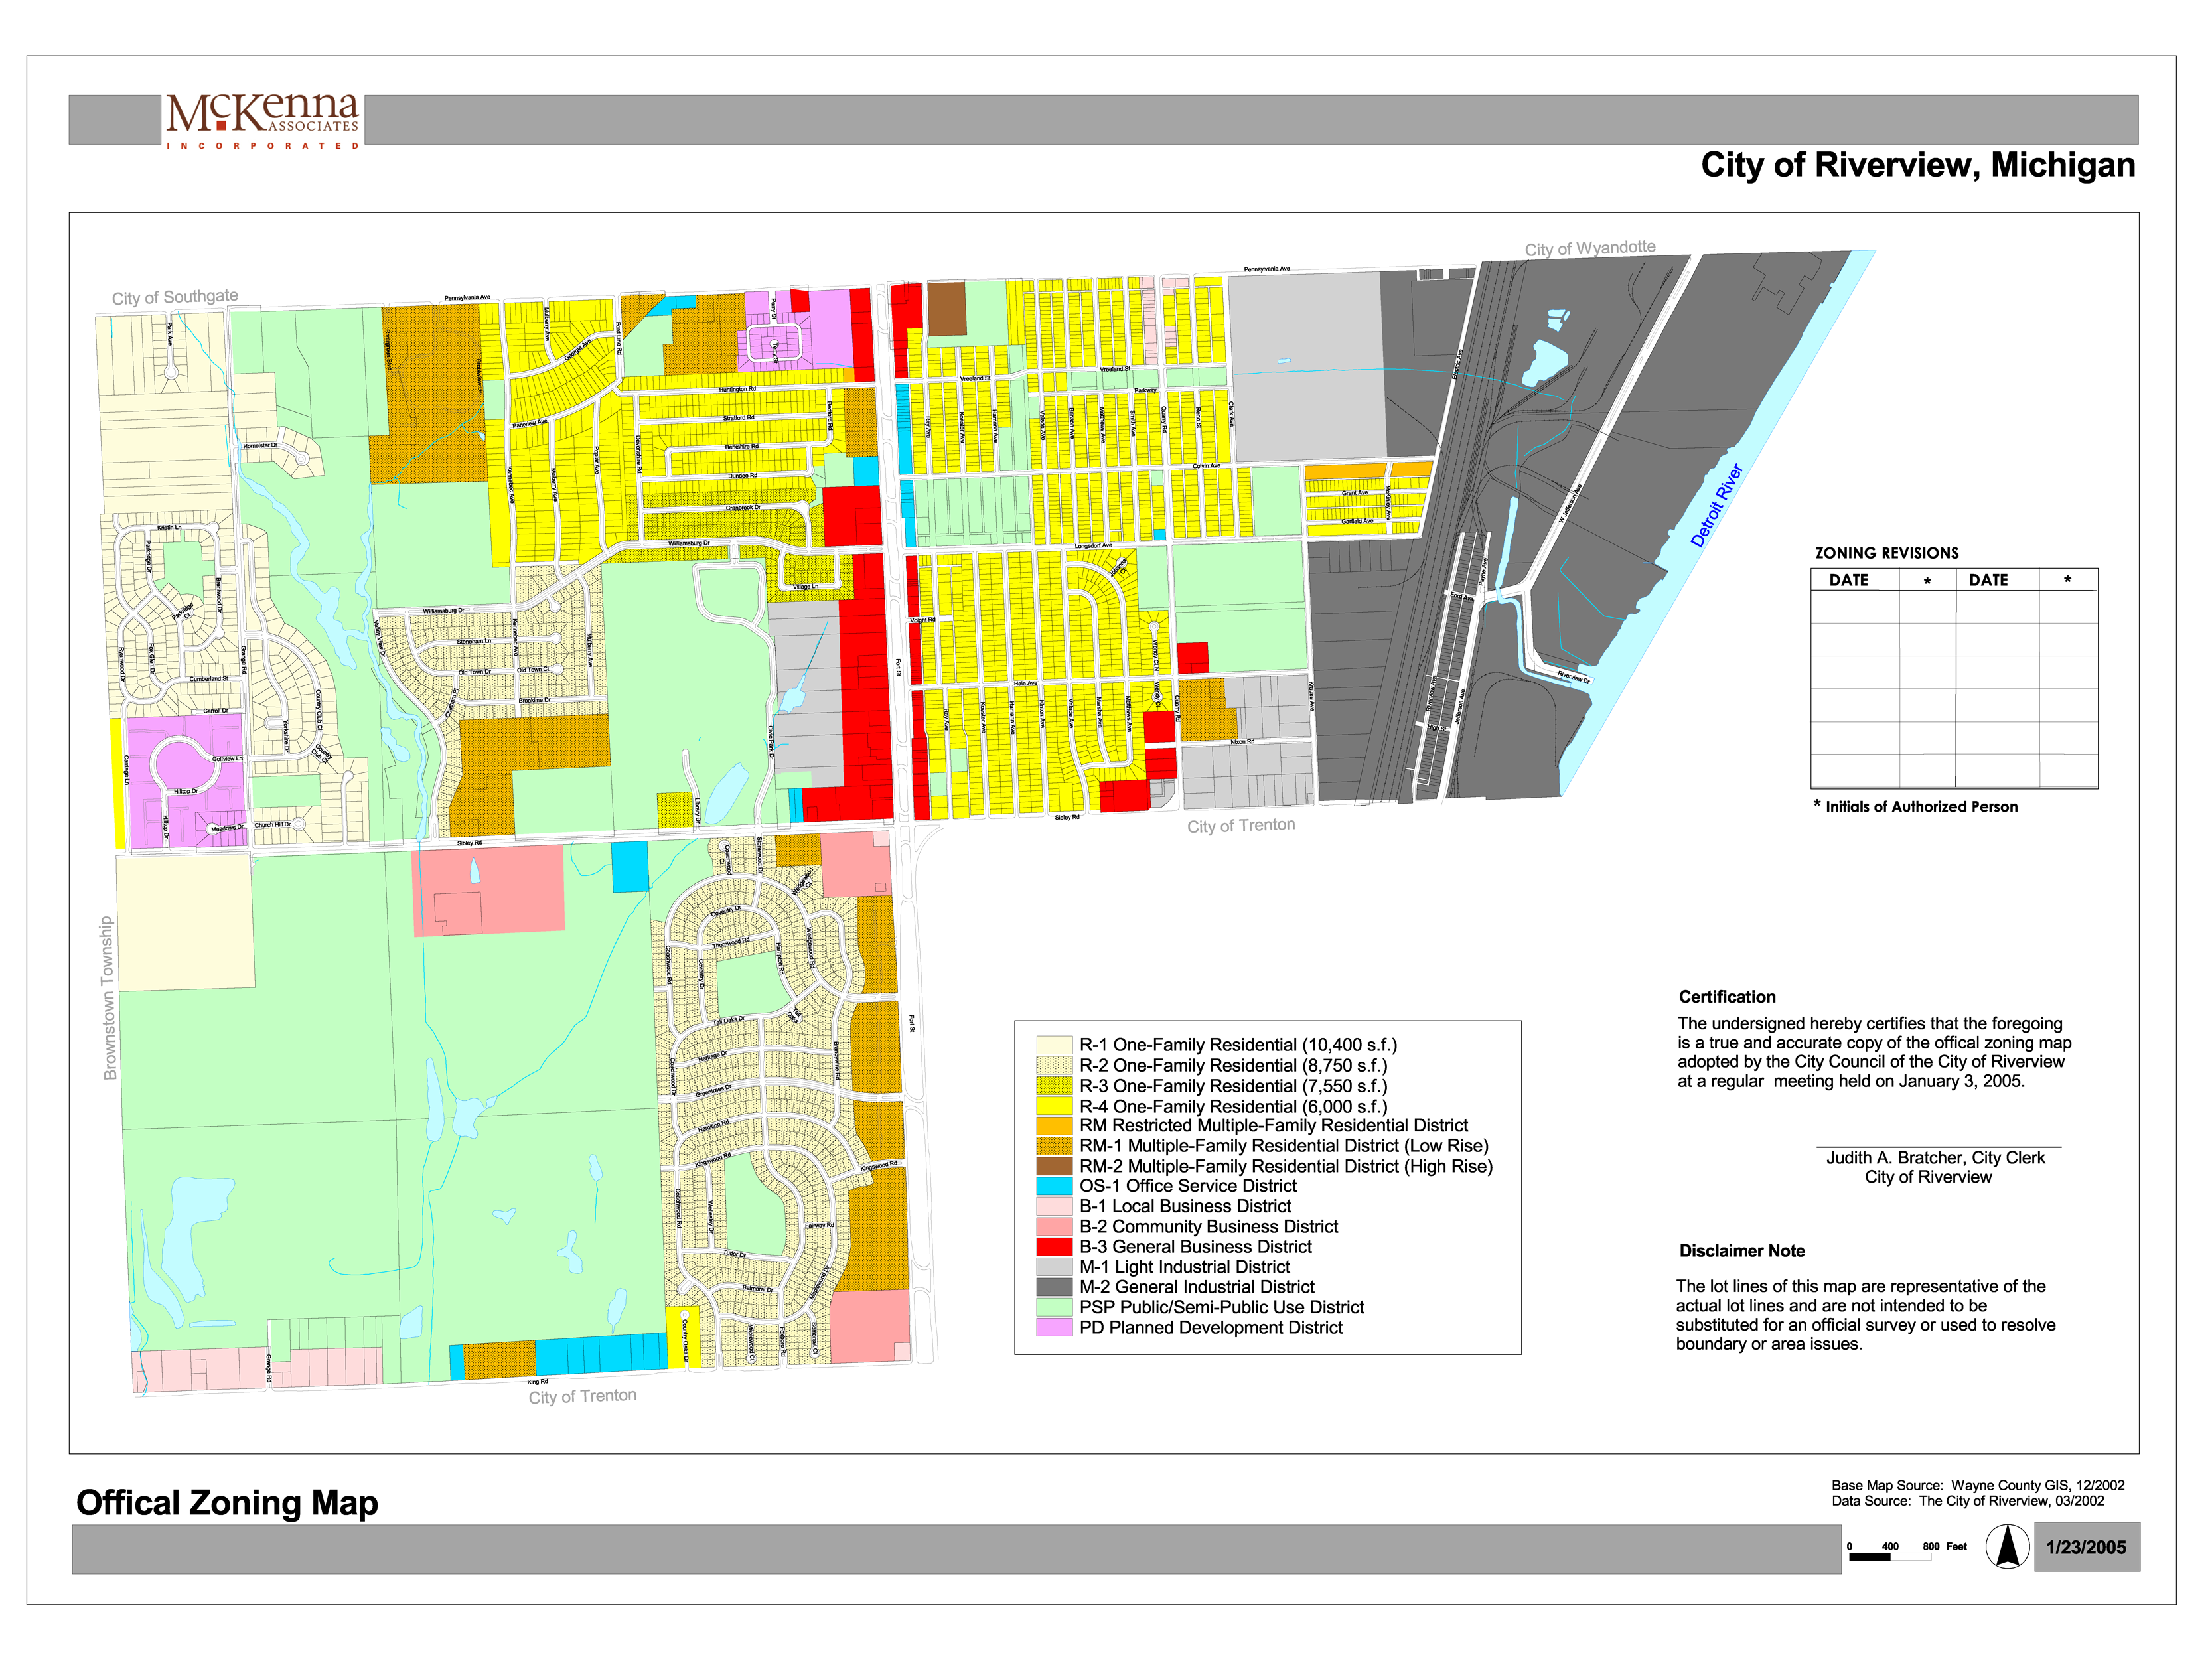
Task: Click the Certification heading
Action: tap(1727, 997)
